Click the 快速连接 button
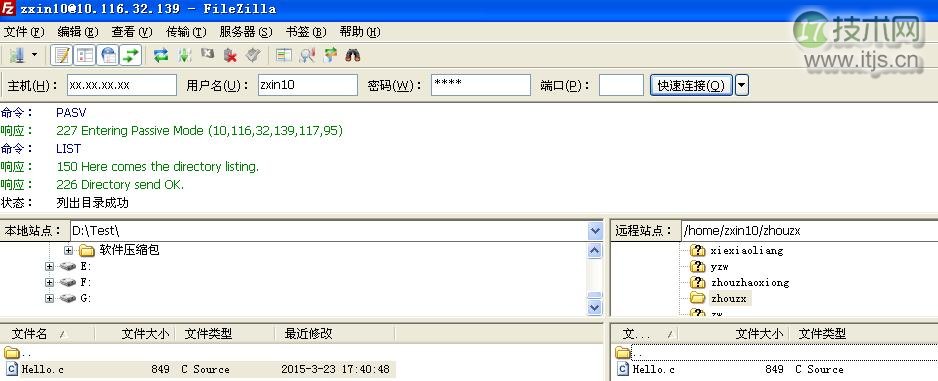Viewport: 938px width, 381px height. pyautogui.click(x=691, y=85)
